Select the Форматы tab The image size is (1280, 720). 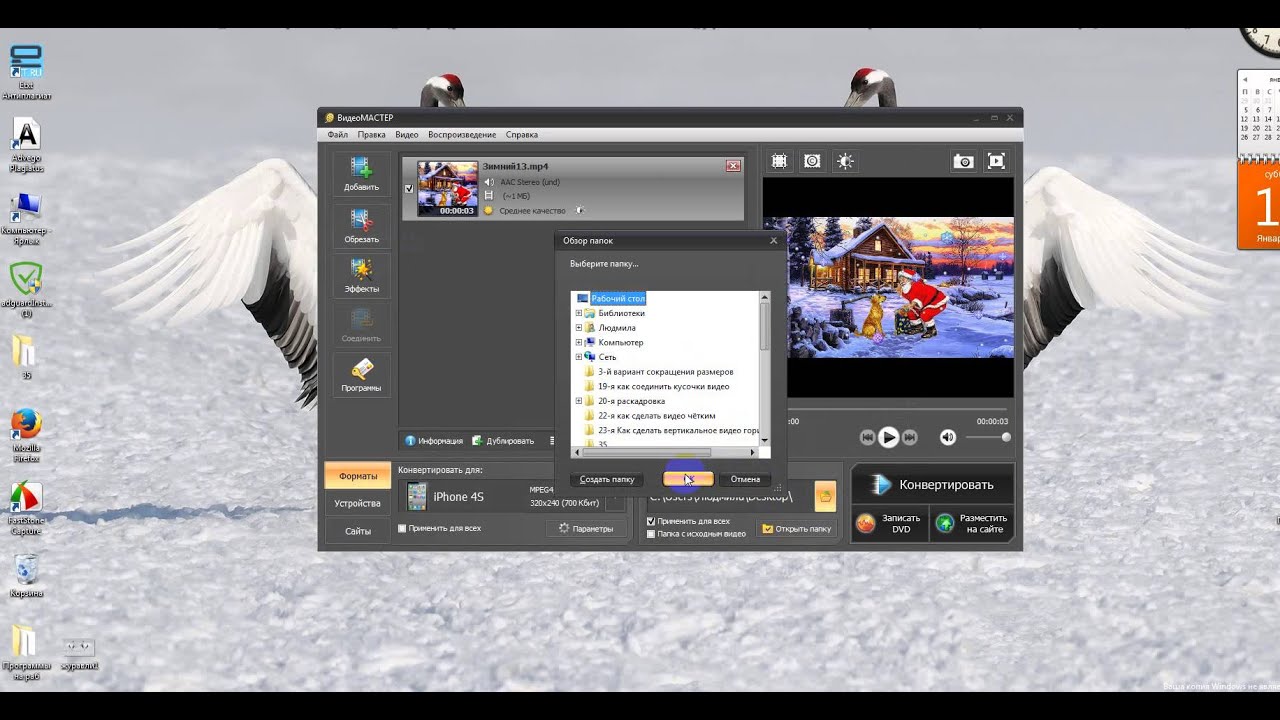[x=358, y=476]
